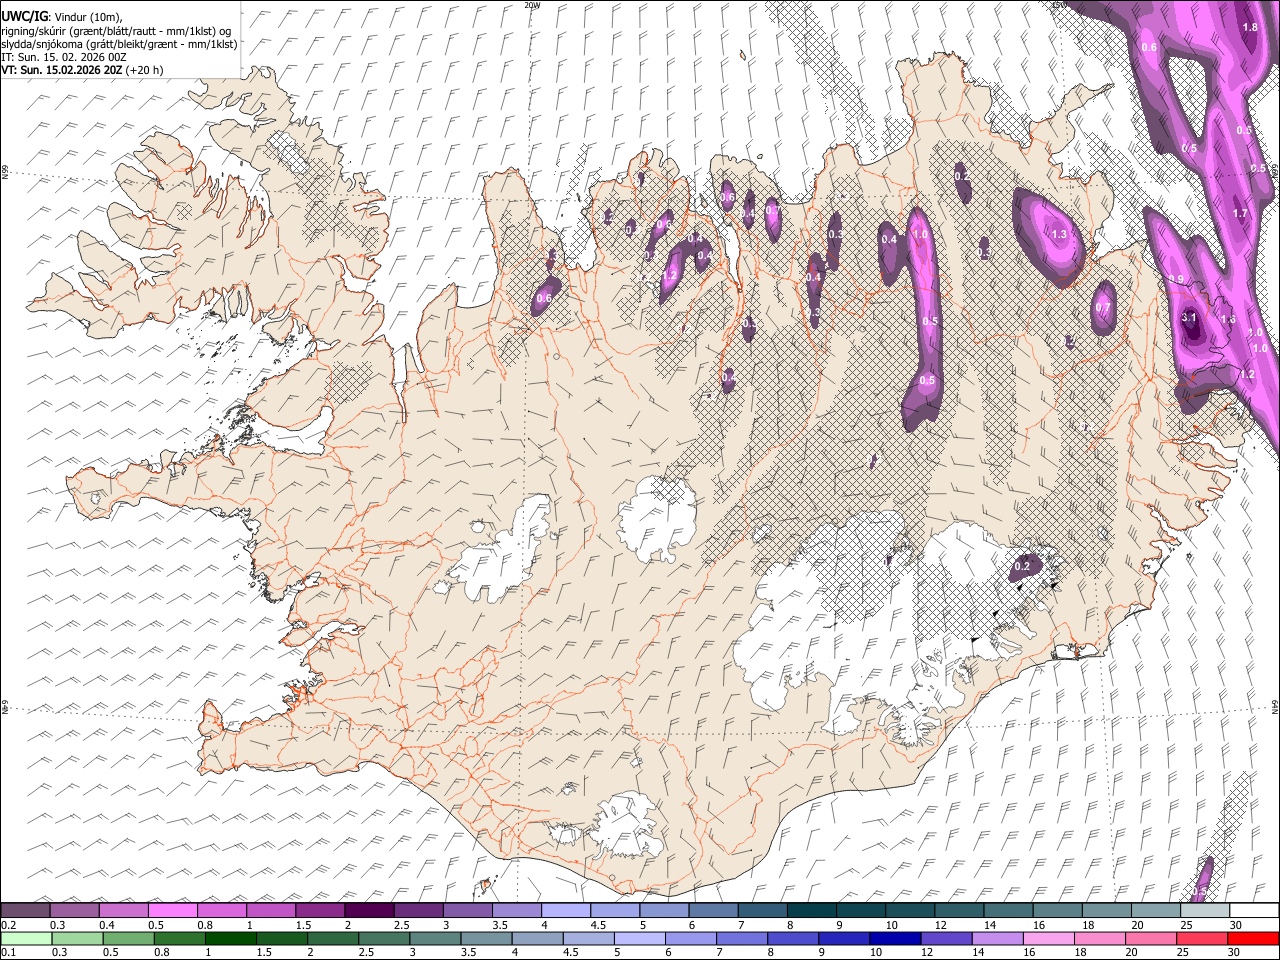Click the 0.2 value on the small northern patch

pyautogui.click(x=961, y=176)
